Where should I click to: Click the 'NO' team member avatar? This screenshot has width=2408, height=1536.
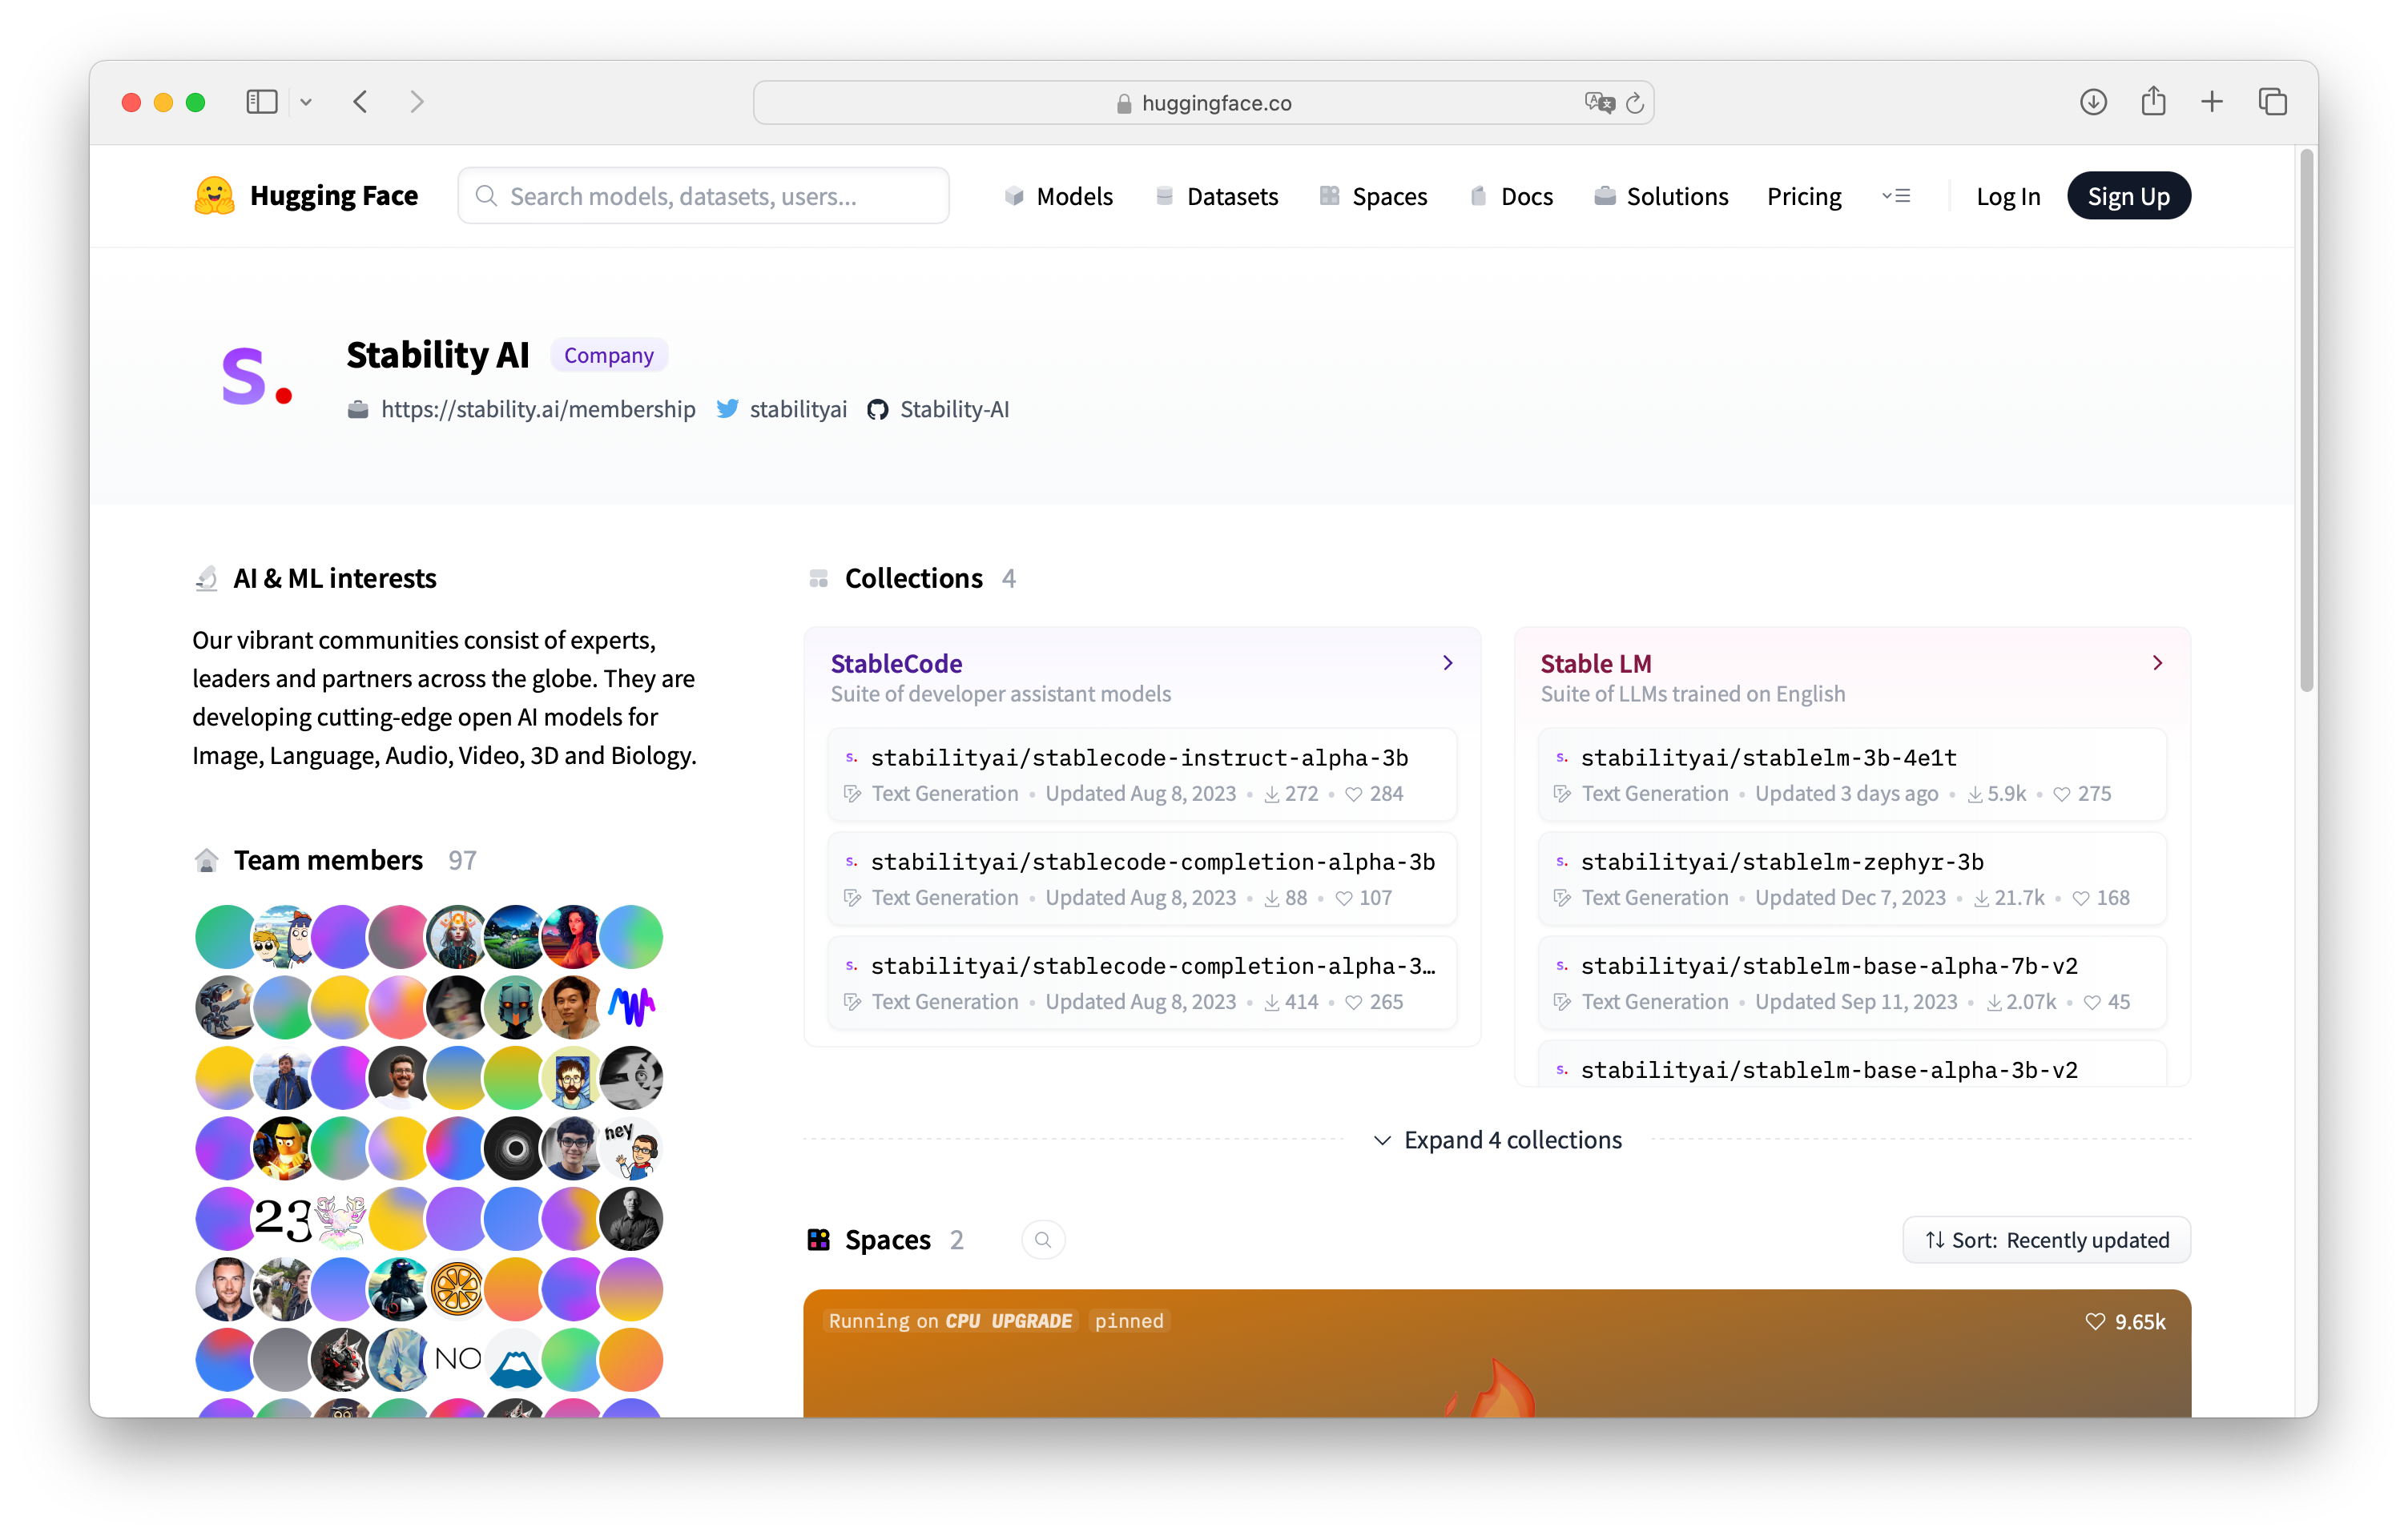coord(457,1359)
